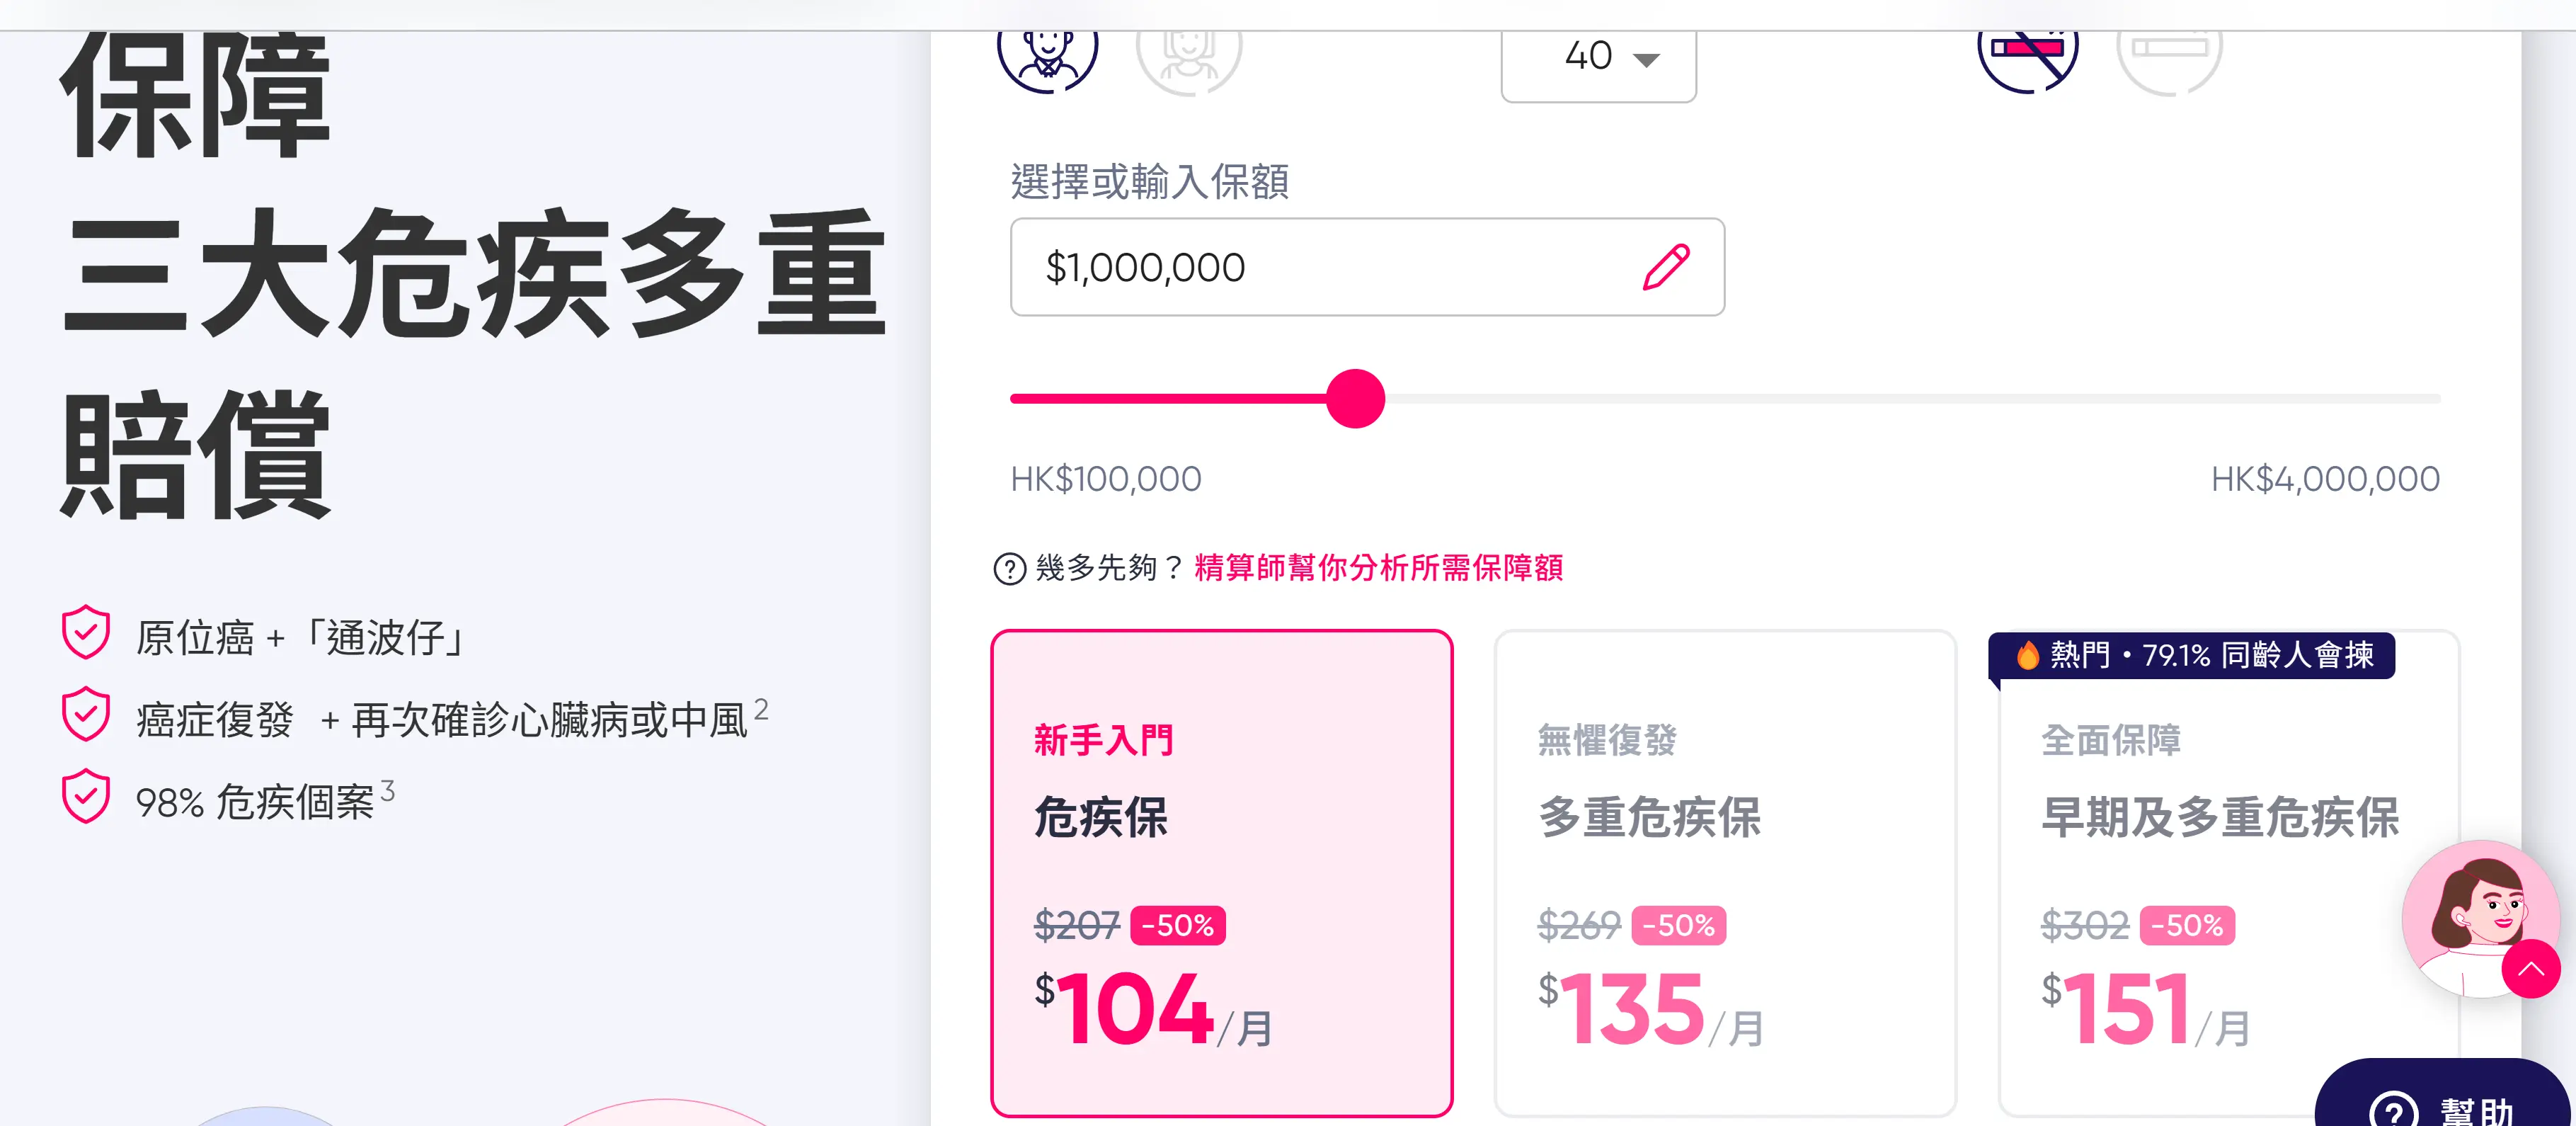The width and height of the screenshot is (2576, 1126).
Task: Choose the non-smoker icon
Action: 2027,52
